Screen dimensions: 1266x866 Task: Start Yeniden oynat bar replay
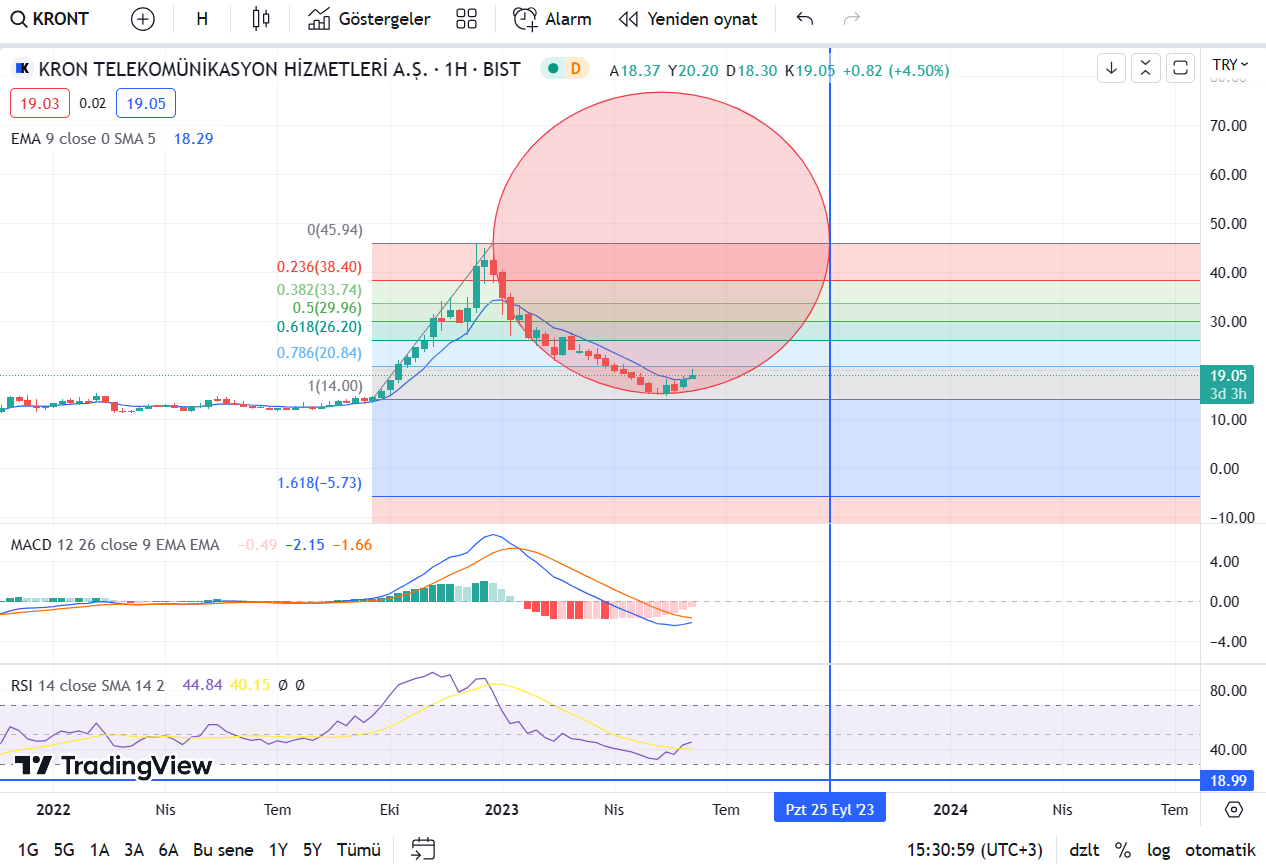click(x=688, y=19)
